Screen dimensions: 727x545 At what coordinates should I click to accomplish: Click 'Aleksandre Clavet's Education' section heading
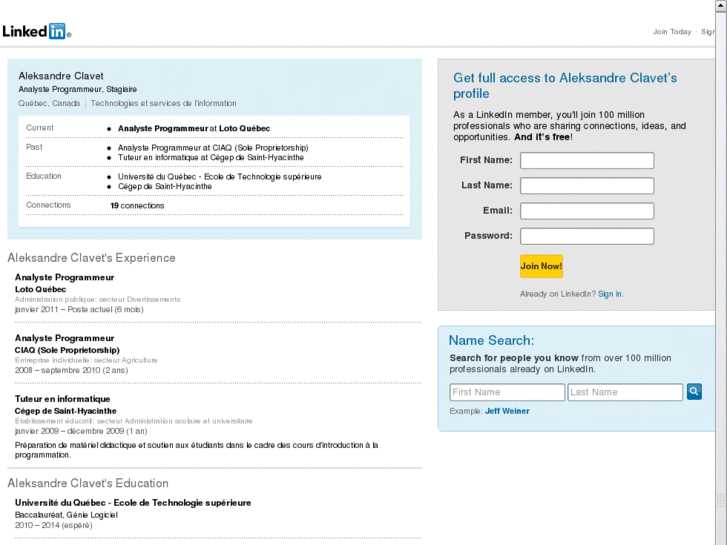point(88,483)
